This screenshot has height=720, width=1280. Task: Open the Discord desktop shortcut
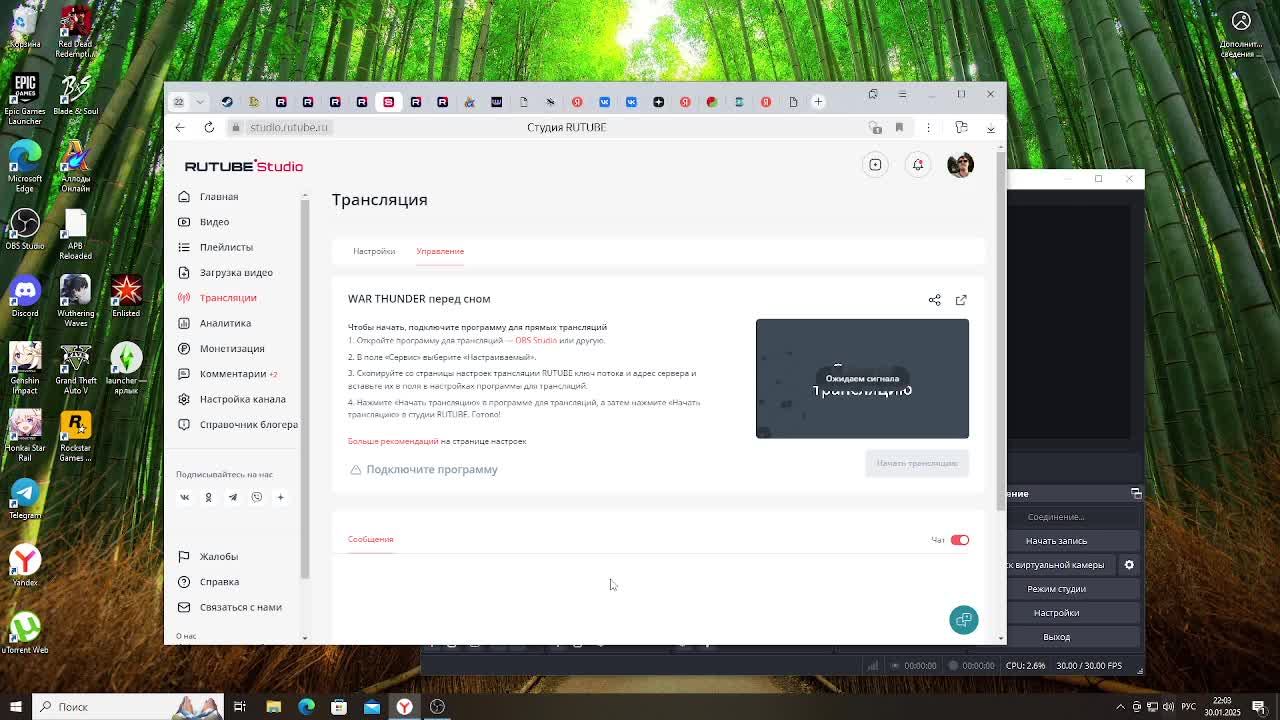click(25, 296)
